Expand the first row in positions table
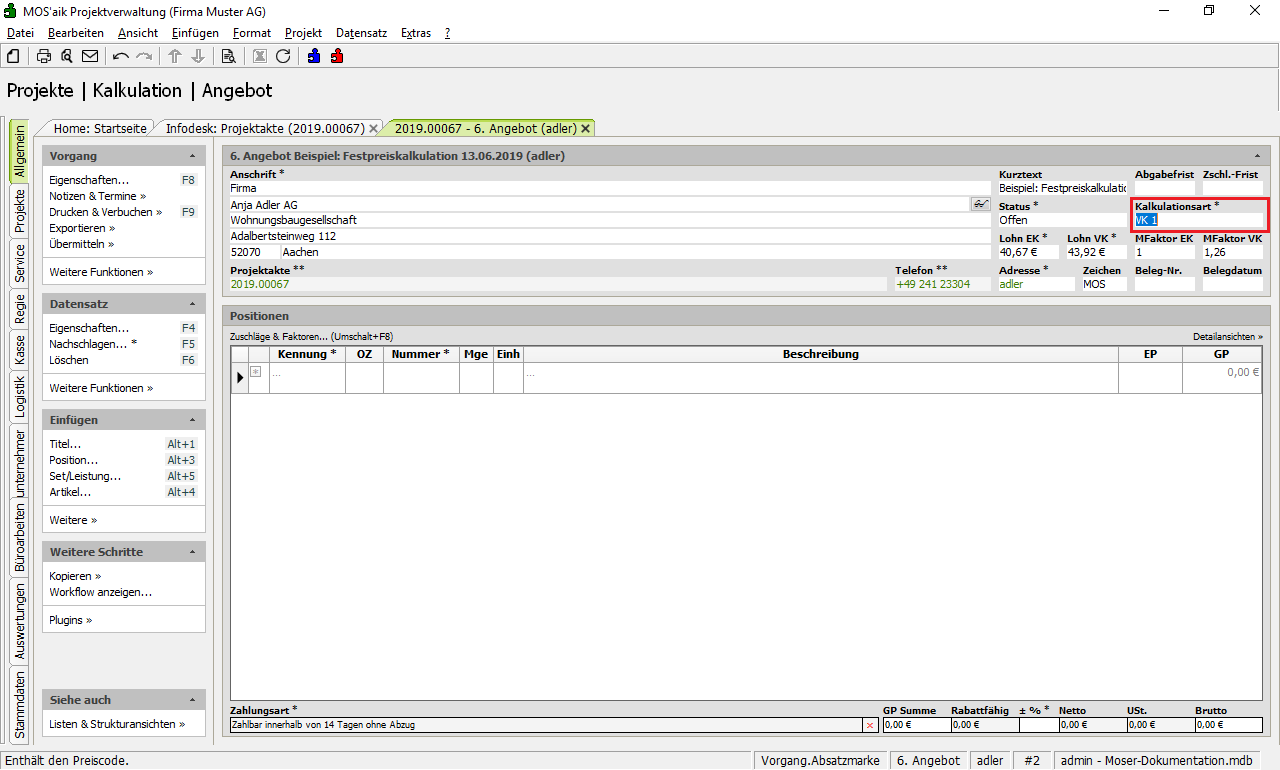Viewport: 1280px width, 770px height. [255, 372]
